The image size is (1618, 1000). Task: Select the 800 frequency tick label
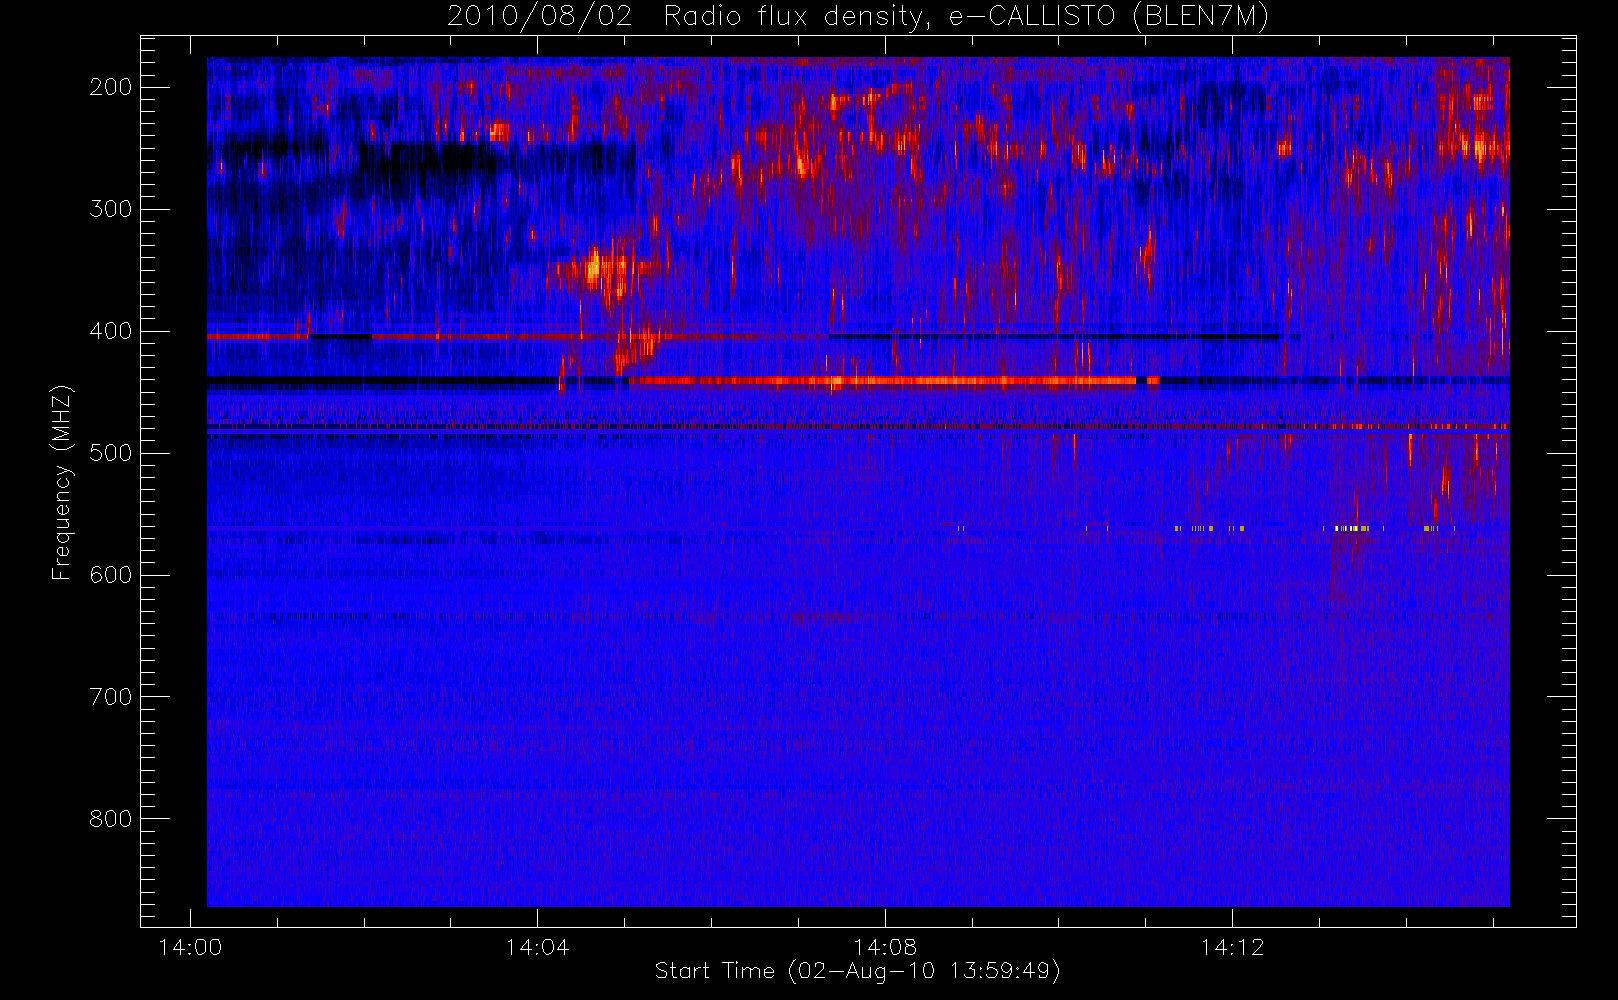point(111,819)
